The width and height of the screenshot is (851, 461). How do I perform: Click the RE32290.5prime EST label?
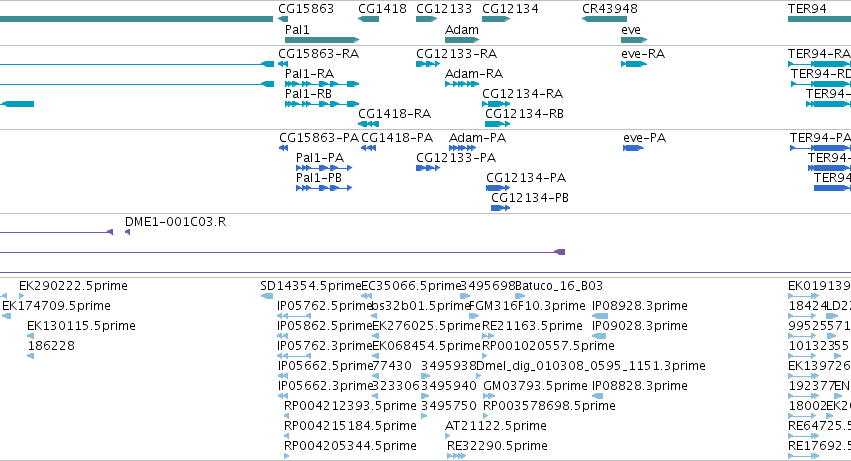pyautogui.click(x=497, y=446)
